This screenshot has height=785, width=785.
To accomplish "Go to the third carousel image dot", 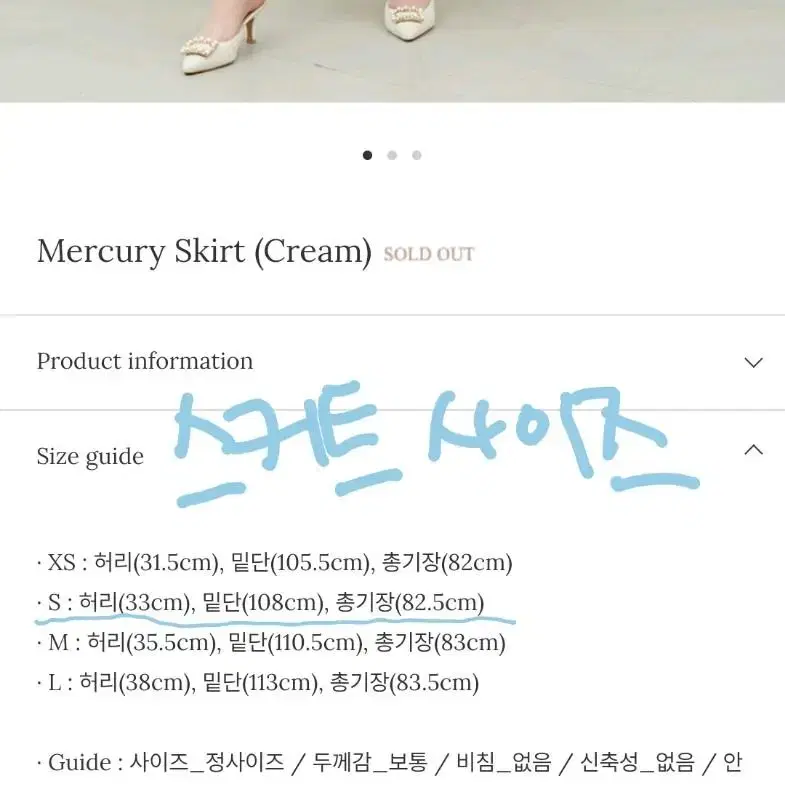I will coord(417,155).
